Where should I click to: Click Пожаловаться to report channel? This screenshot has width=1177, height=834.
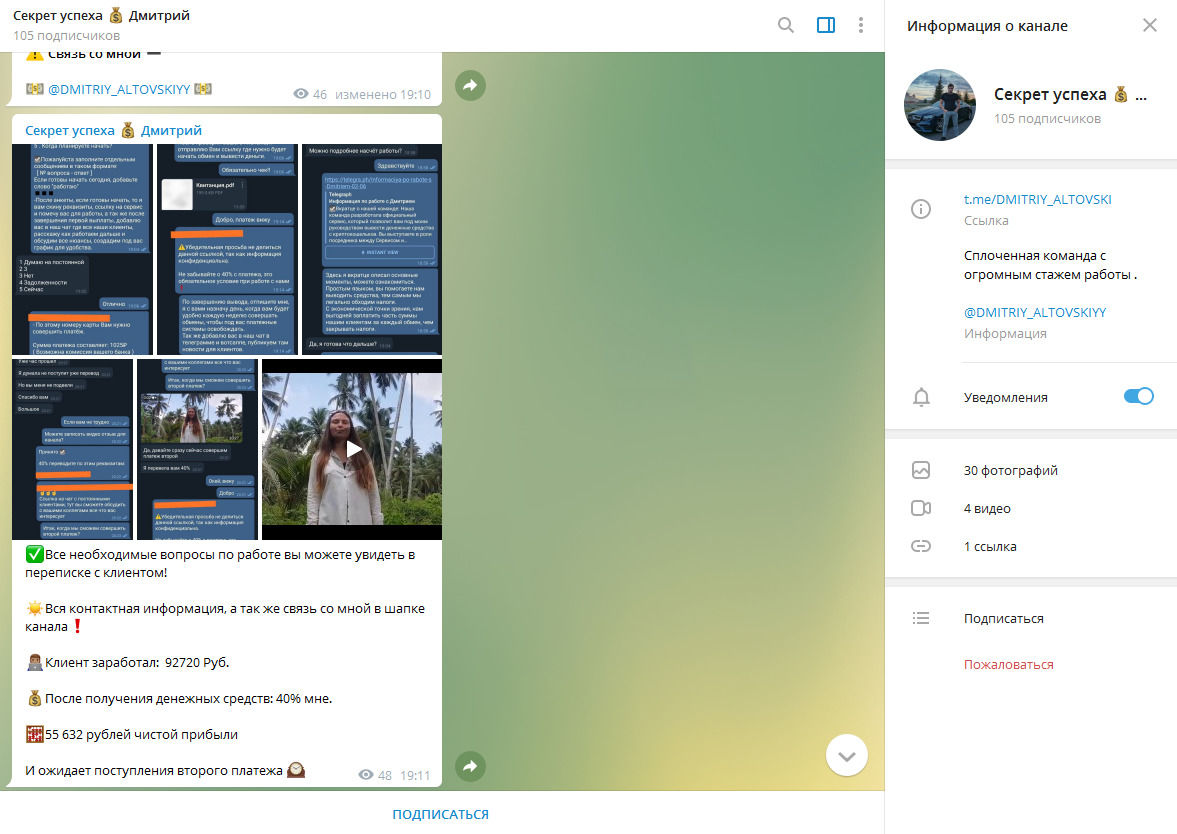tap(1008, 664)
